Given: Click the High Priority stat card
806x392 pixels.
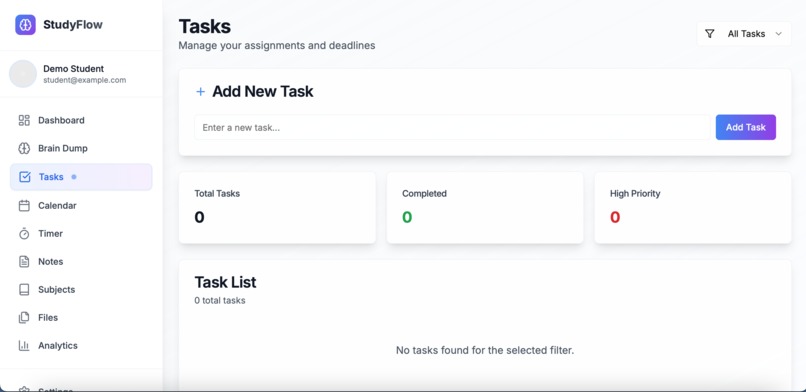Looking at the screenshot, I should 692,208.
